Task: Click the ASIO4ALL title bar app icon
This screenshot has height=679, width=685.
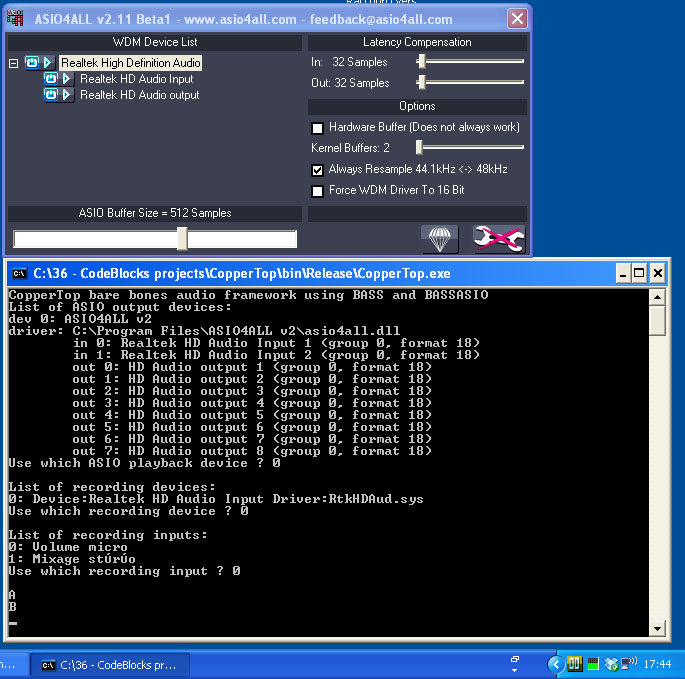Action: coord(15,18)
